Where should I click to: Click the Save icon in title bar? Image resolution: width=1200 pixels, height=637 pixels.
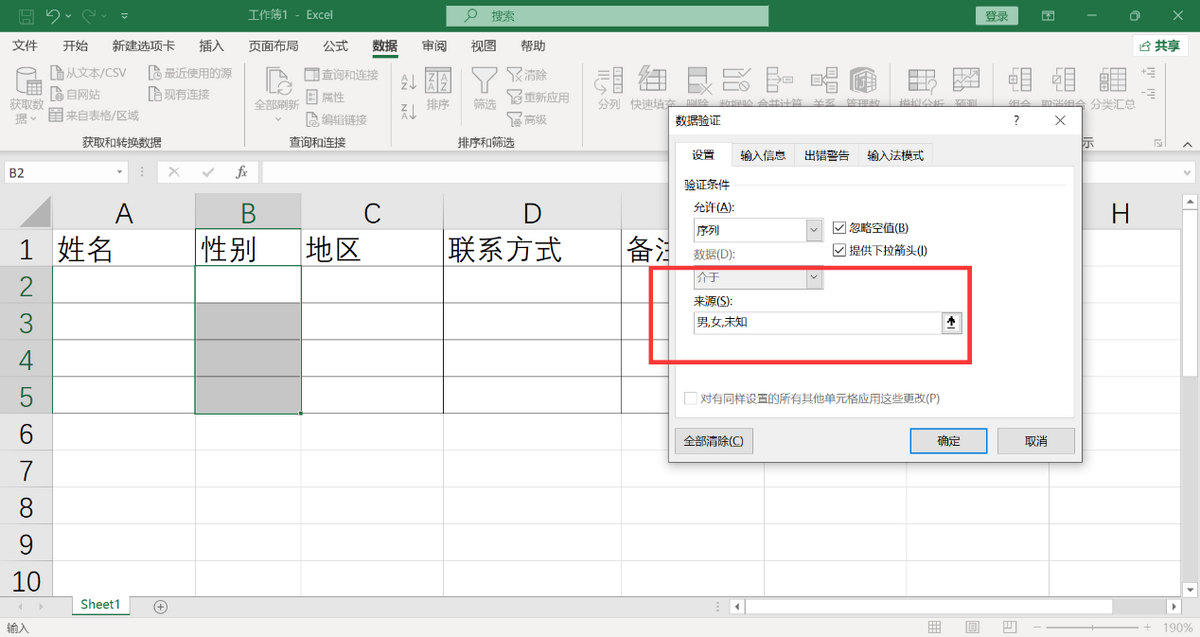(26, 16)
